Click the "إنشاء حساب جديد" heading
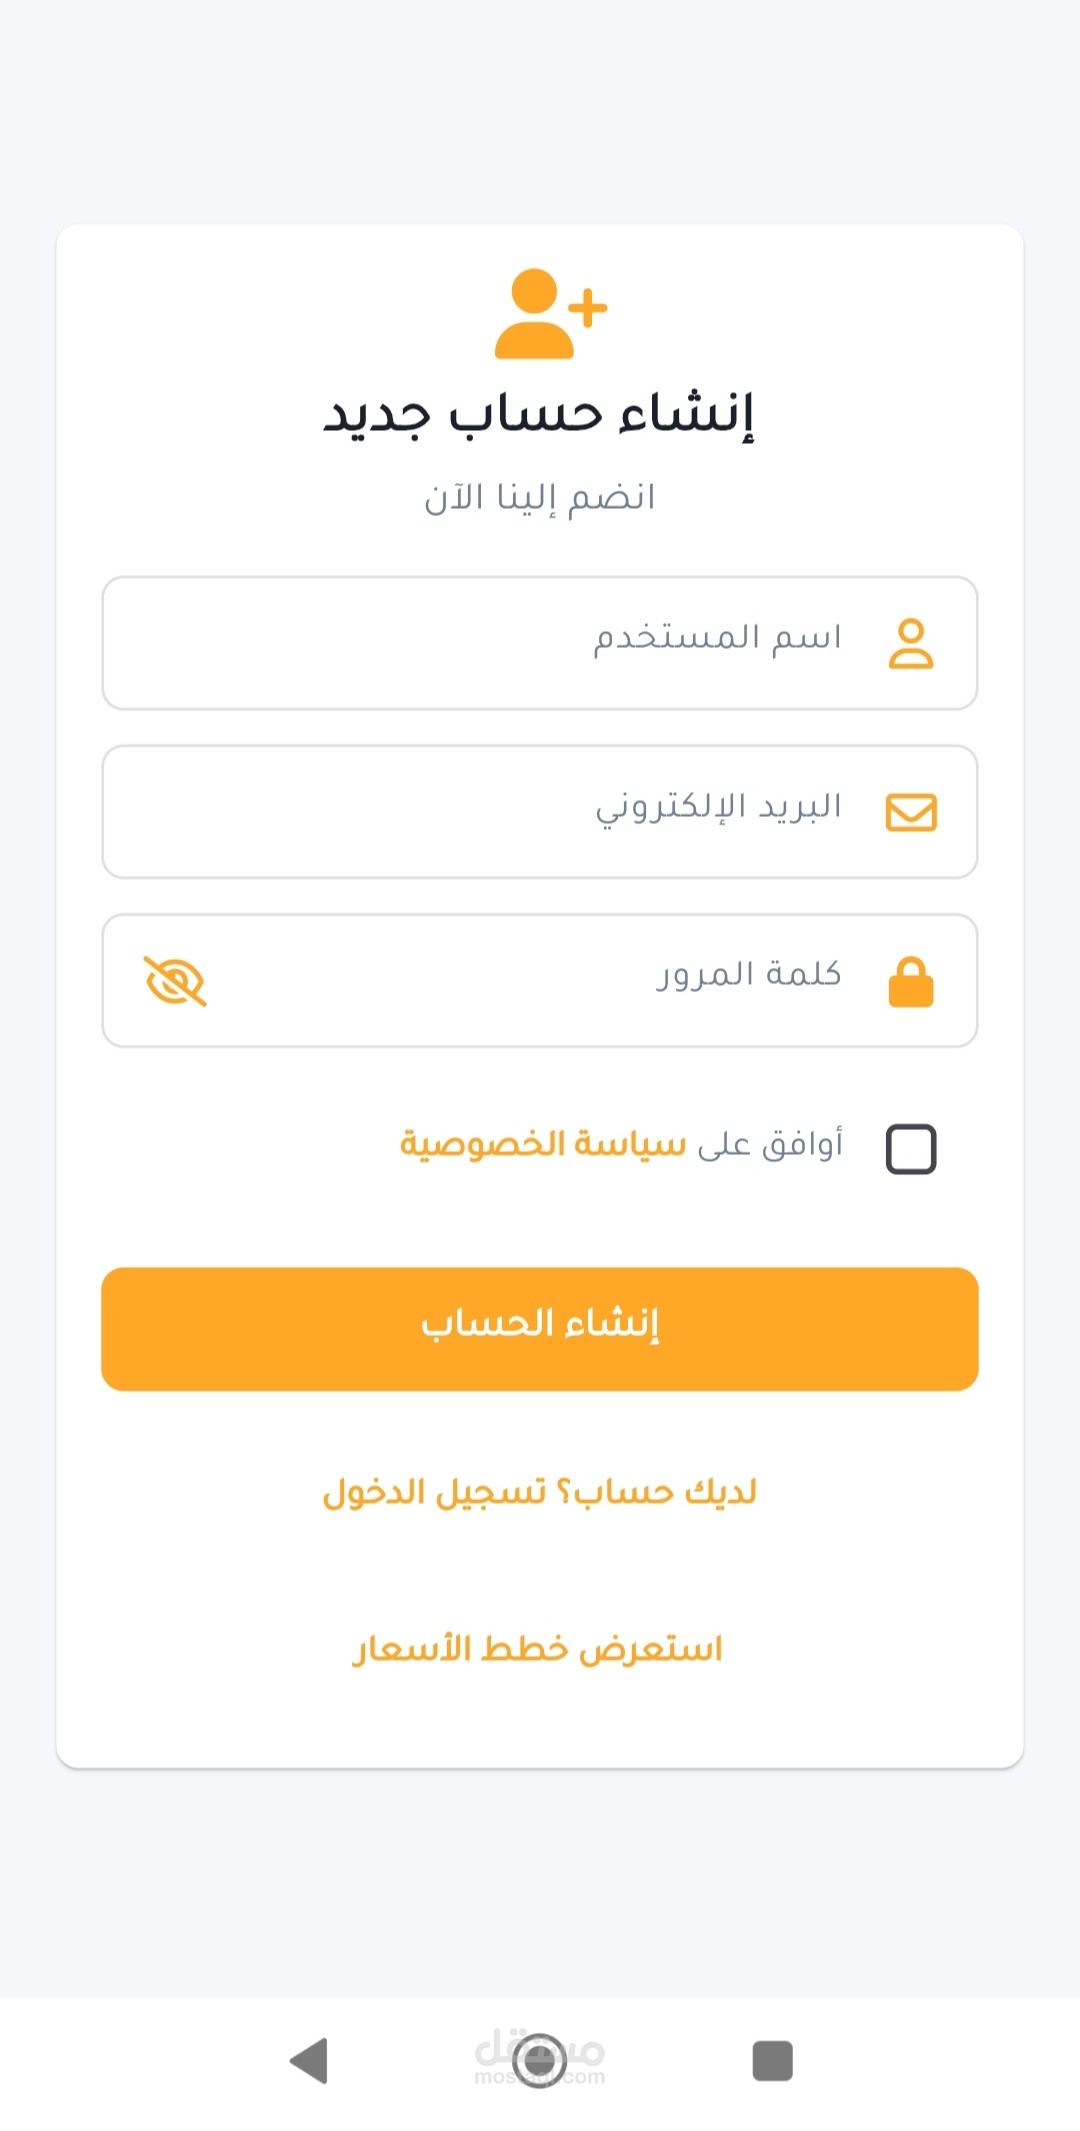Viewport: 1080px width, 2131px height. 538,414
